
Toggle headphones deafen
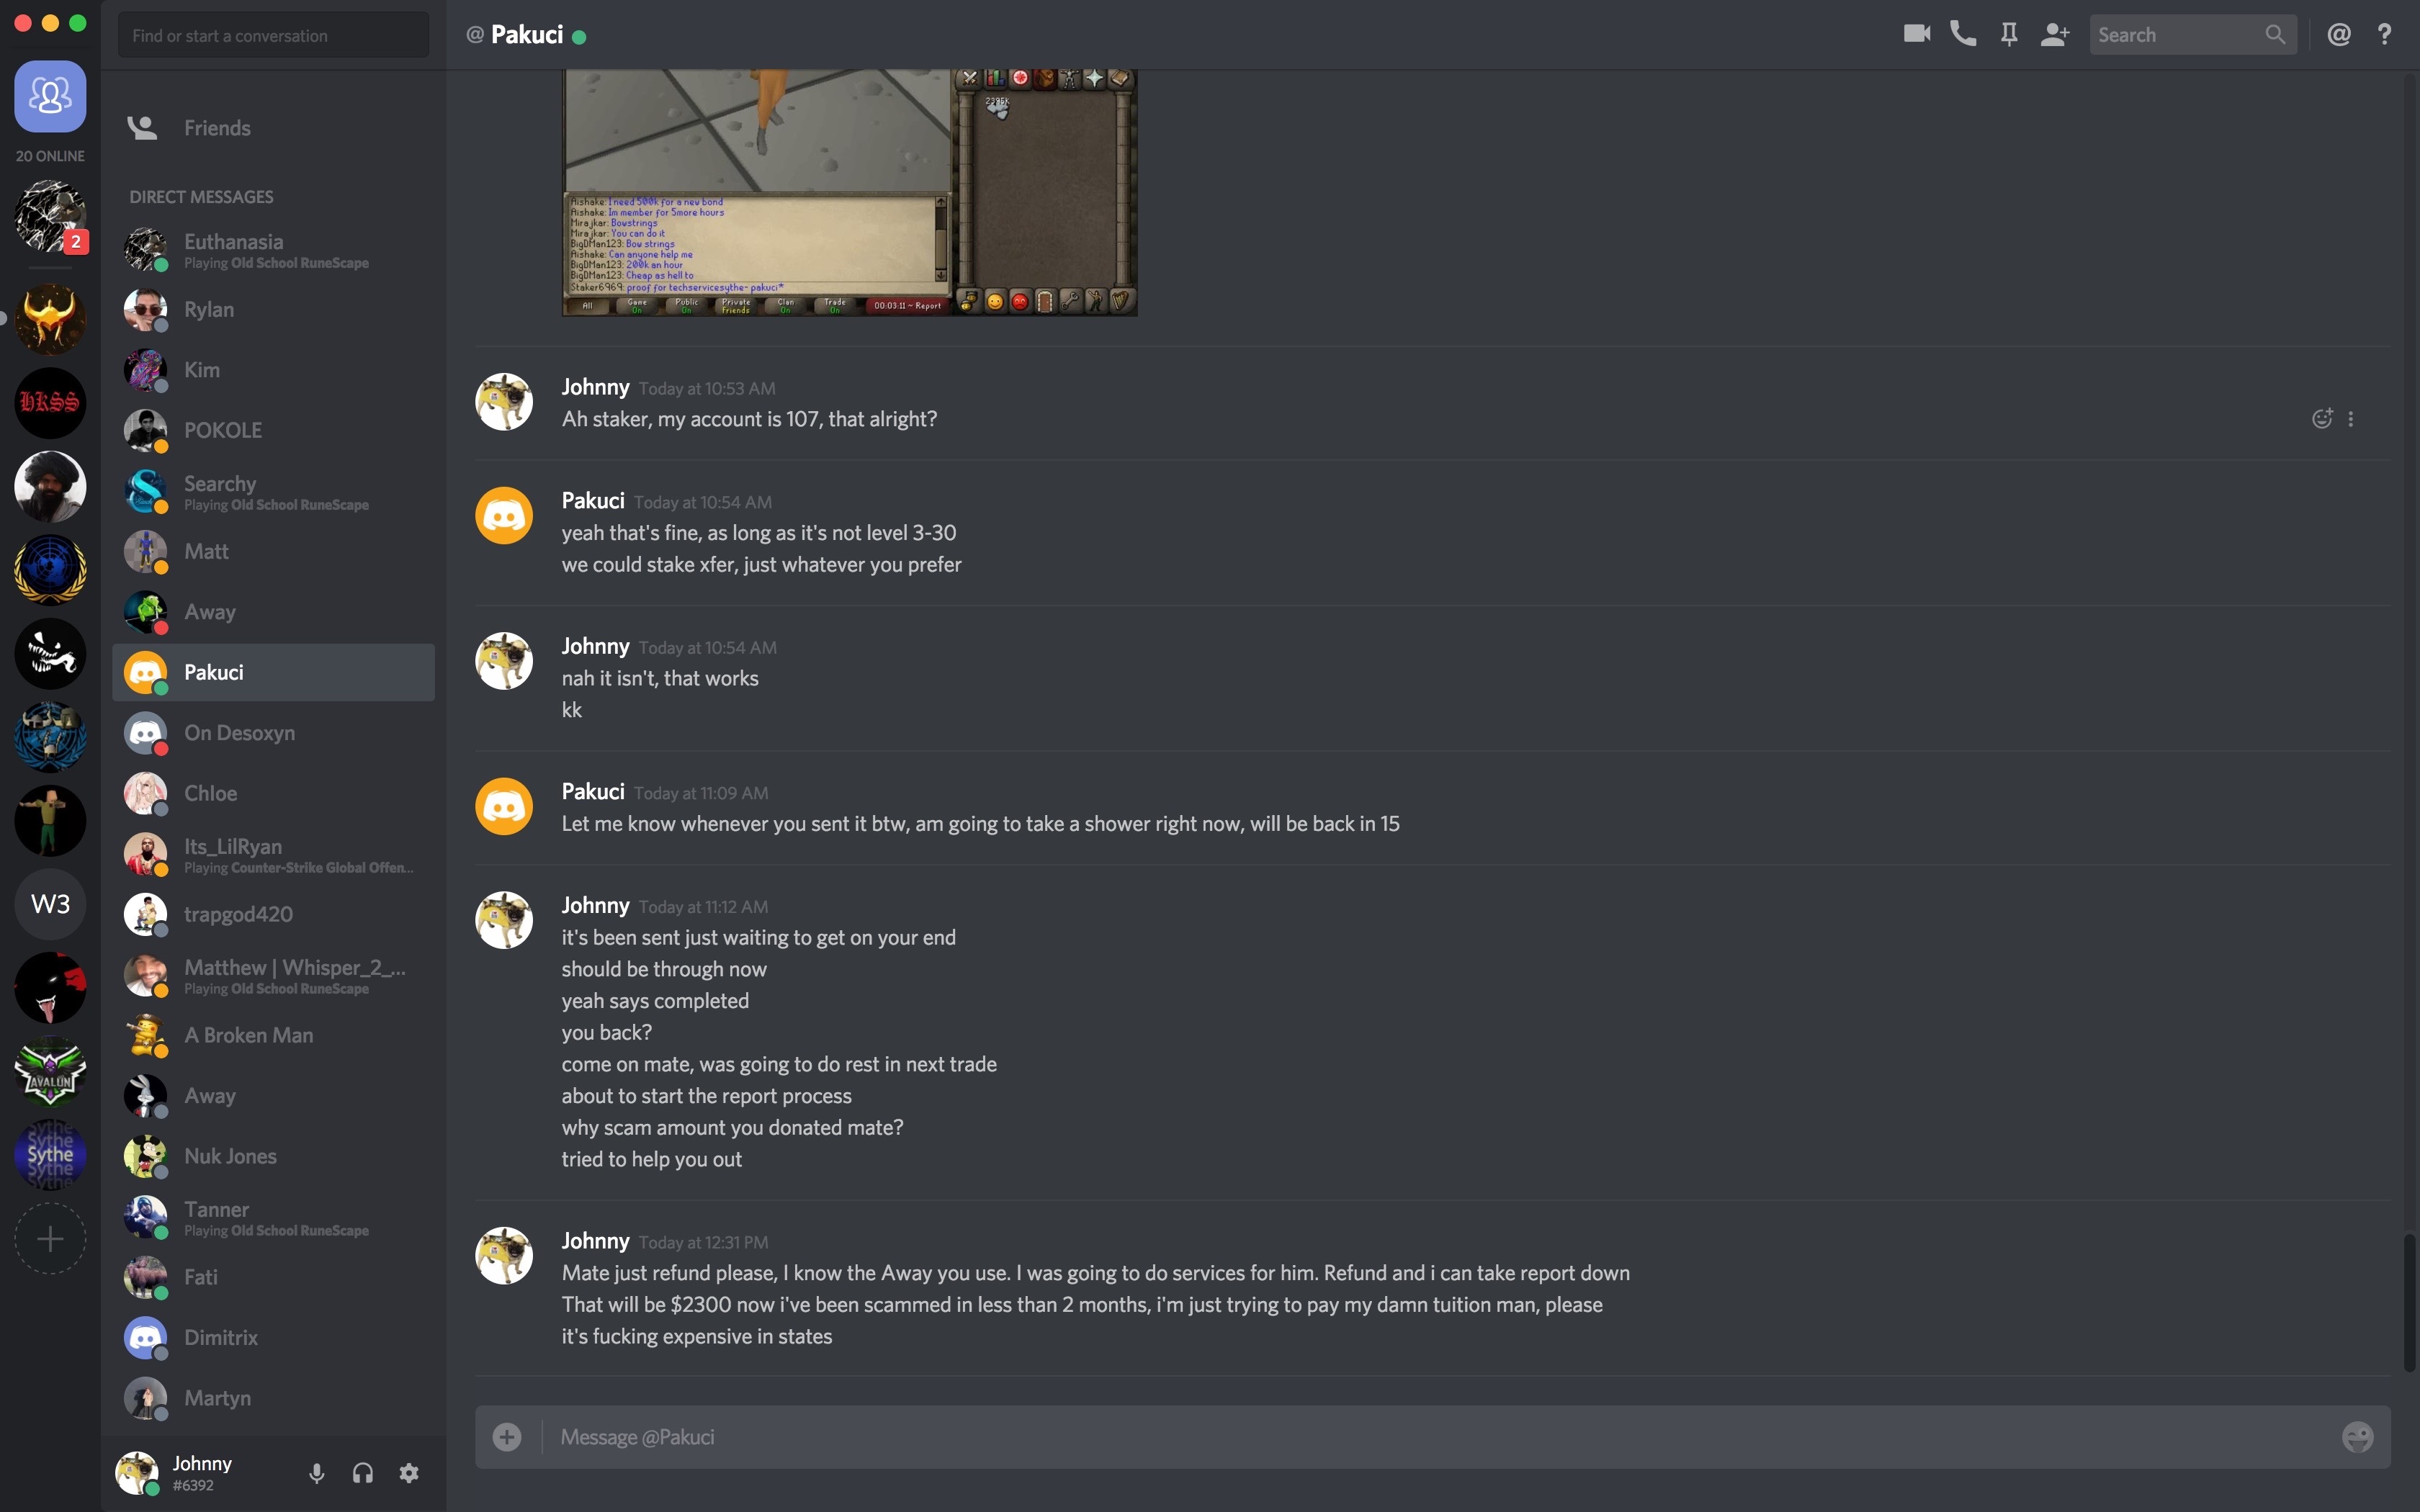pyautogui.click(x=363, y=1473)
